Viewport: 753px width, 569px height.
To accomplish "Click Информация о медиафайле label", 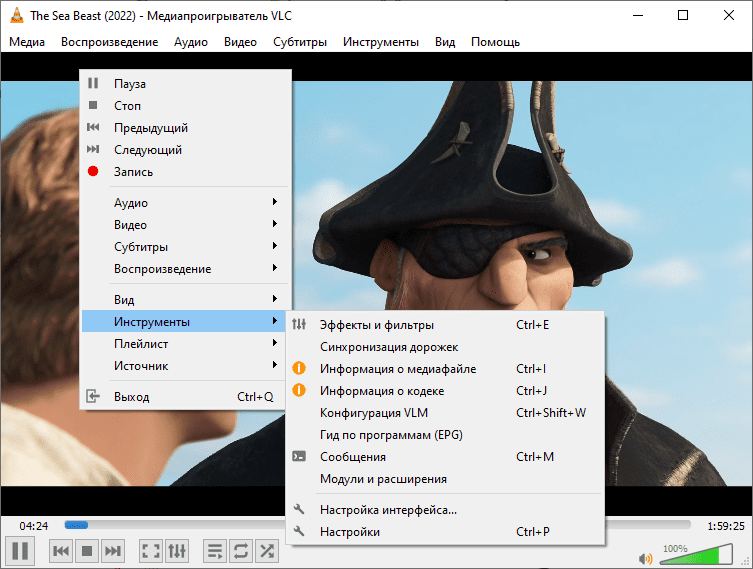I will tap(398, 369).
